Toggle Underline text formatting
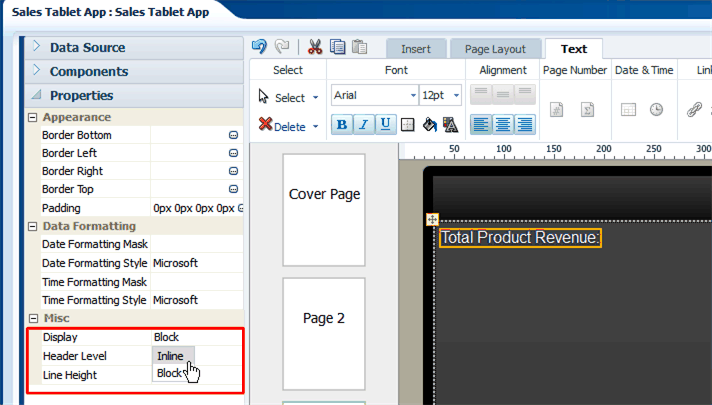This screenshot has height=405, width=712. tap(385, 124)
